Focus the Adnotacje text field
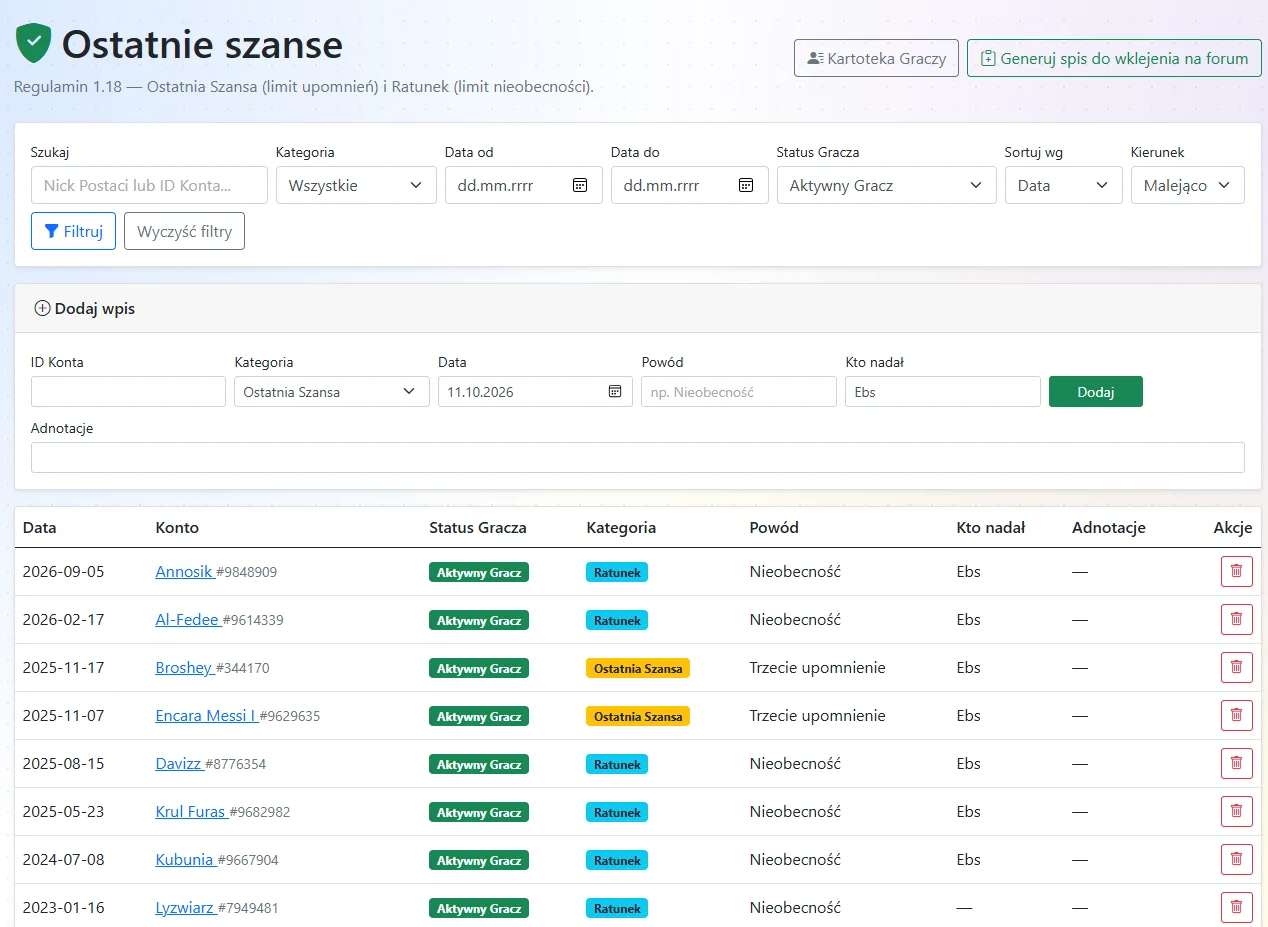 coord(638,457)
